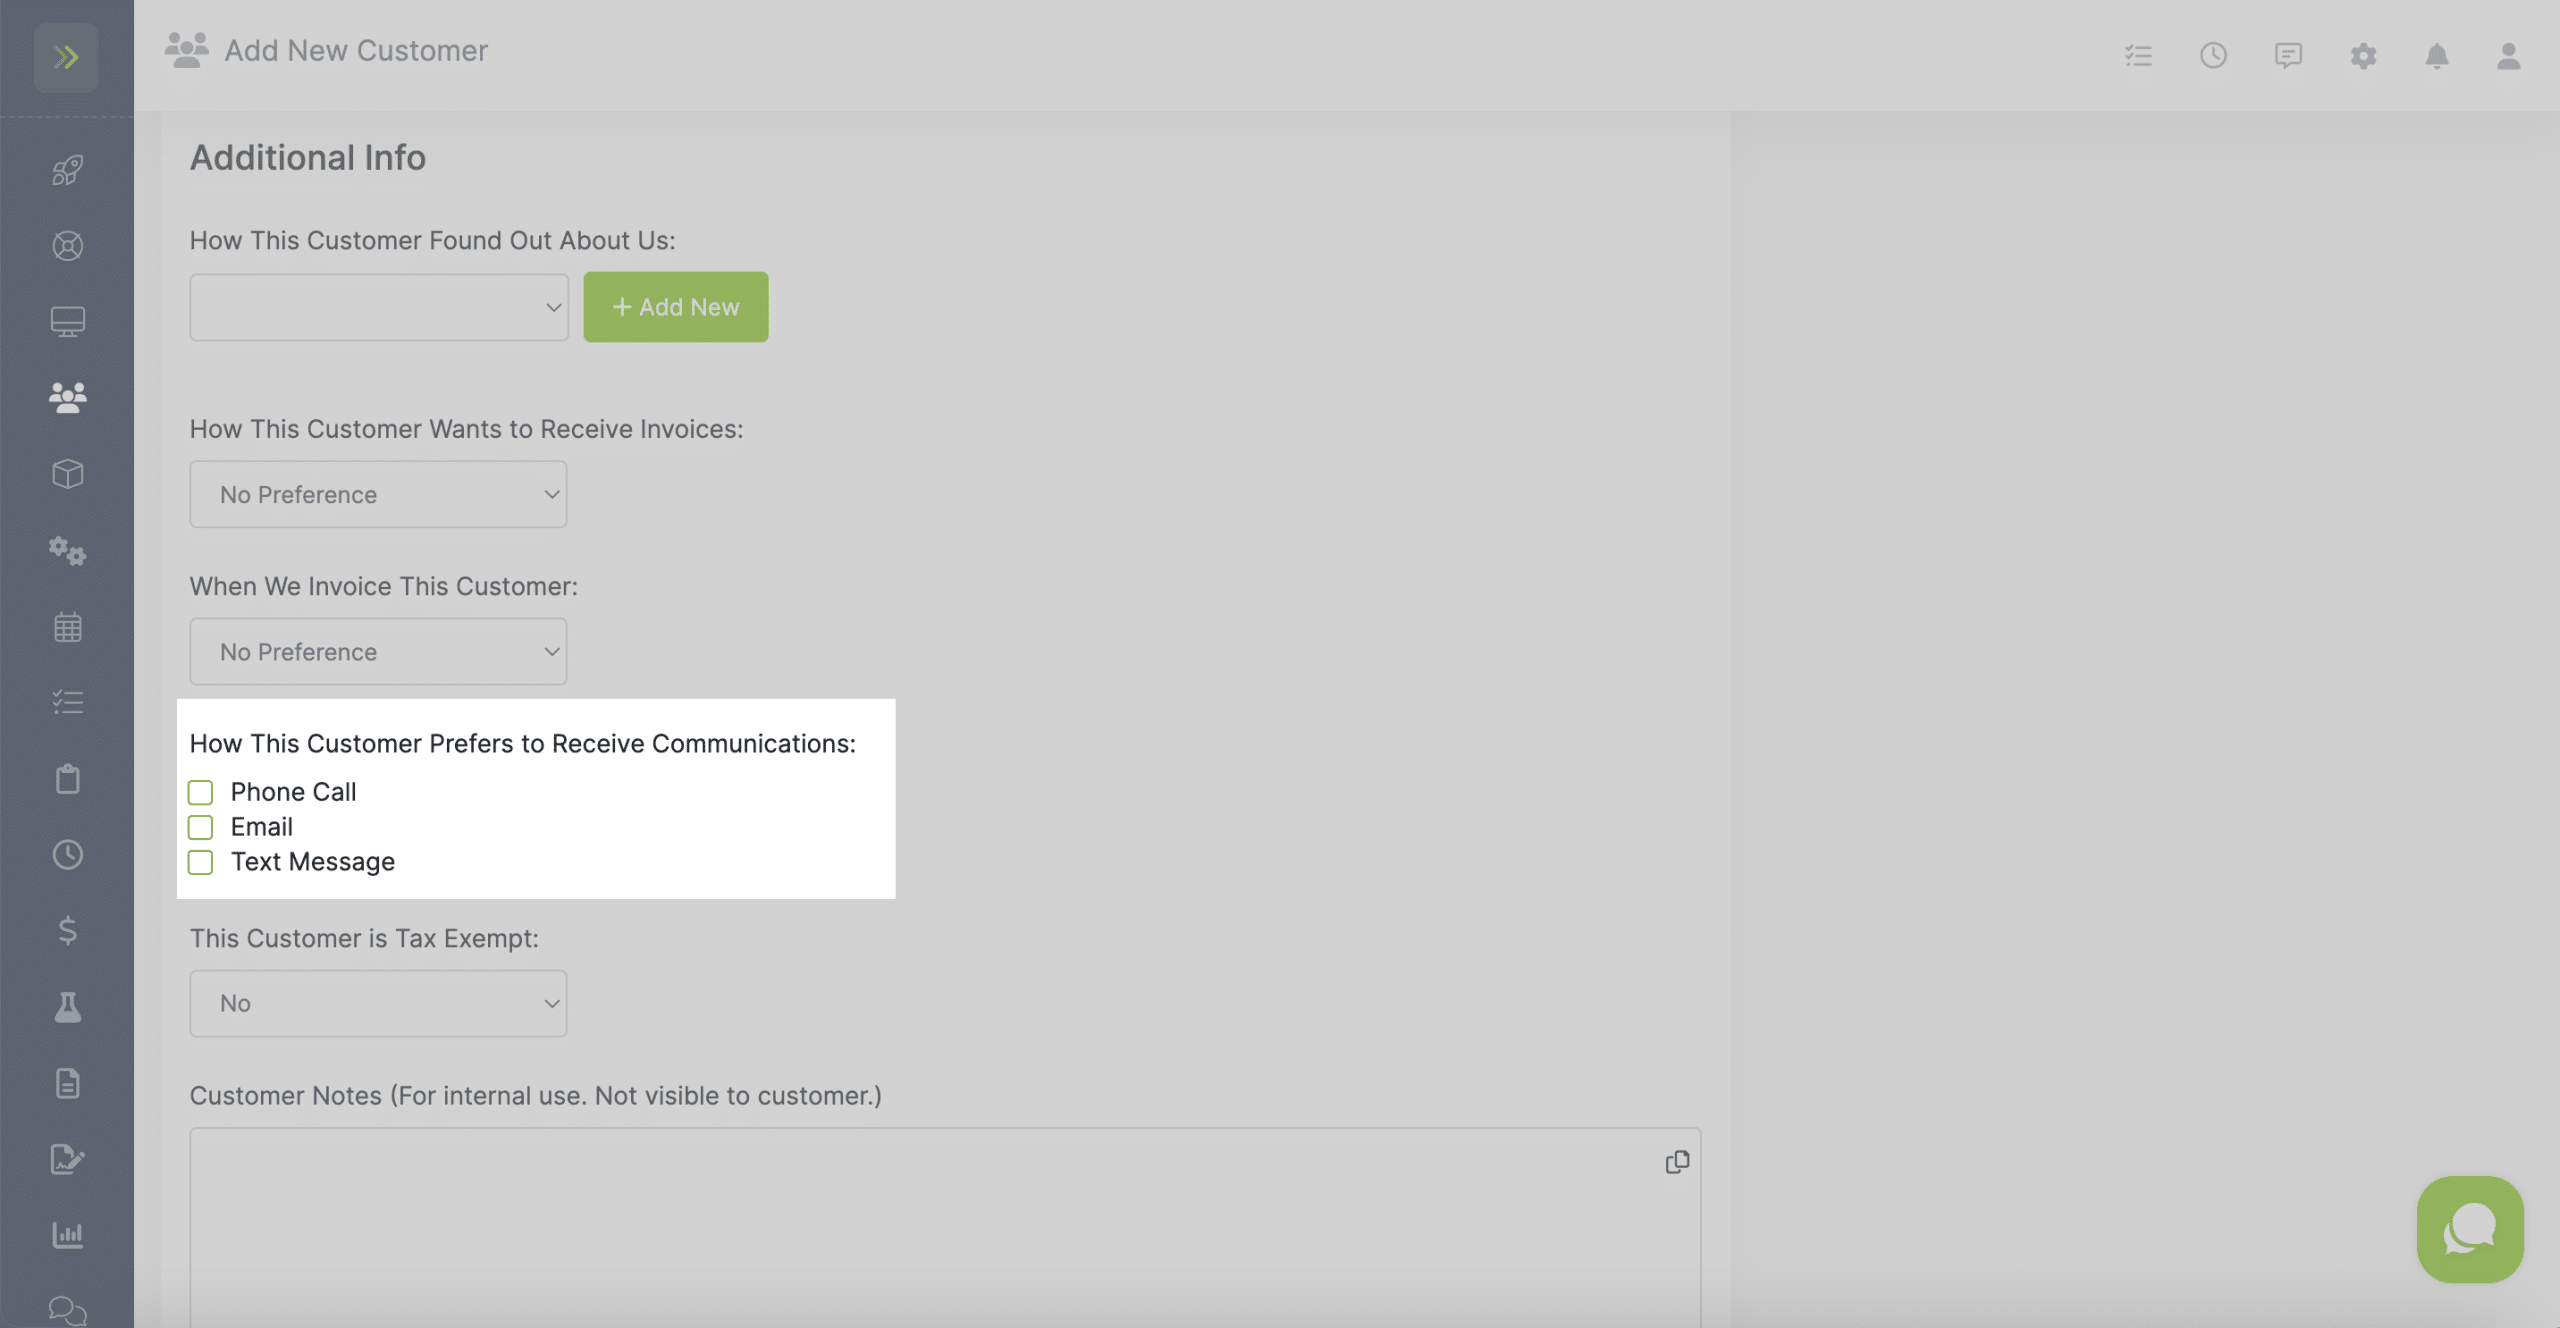Viewport: 2560px width, 1328px height.
Task: Open the document file sidebar icon
Action: (67, 1083)
